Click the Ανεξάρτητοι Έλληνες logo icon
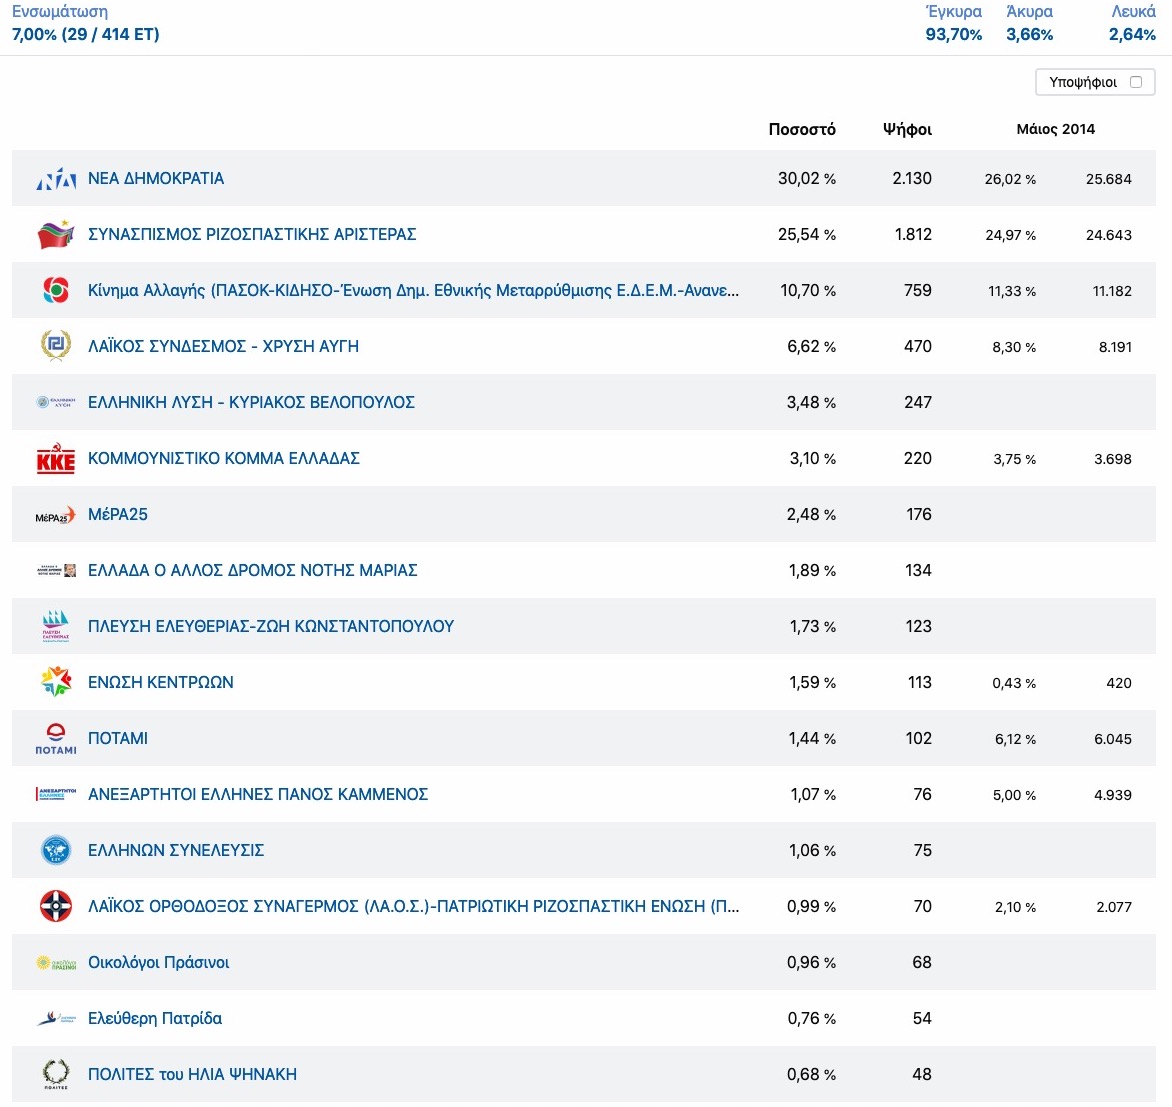This screenshot has width=1172, height=1107. (x=56, y=794)
